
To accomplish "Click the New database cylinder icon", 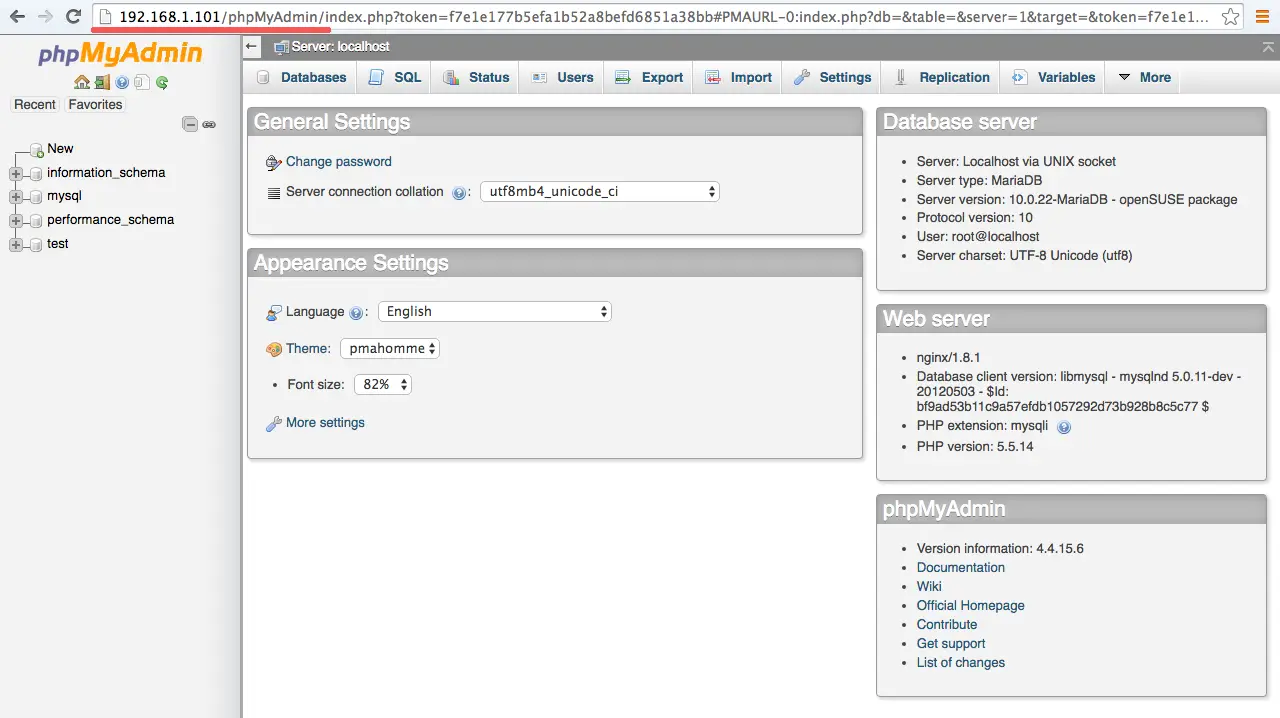I will (x=37, y=149).
